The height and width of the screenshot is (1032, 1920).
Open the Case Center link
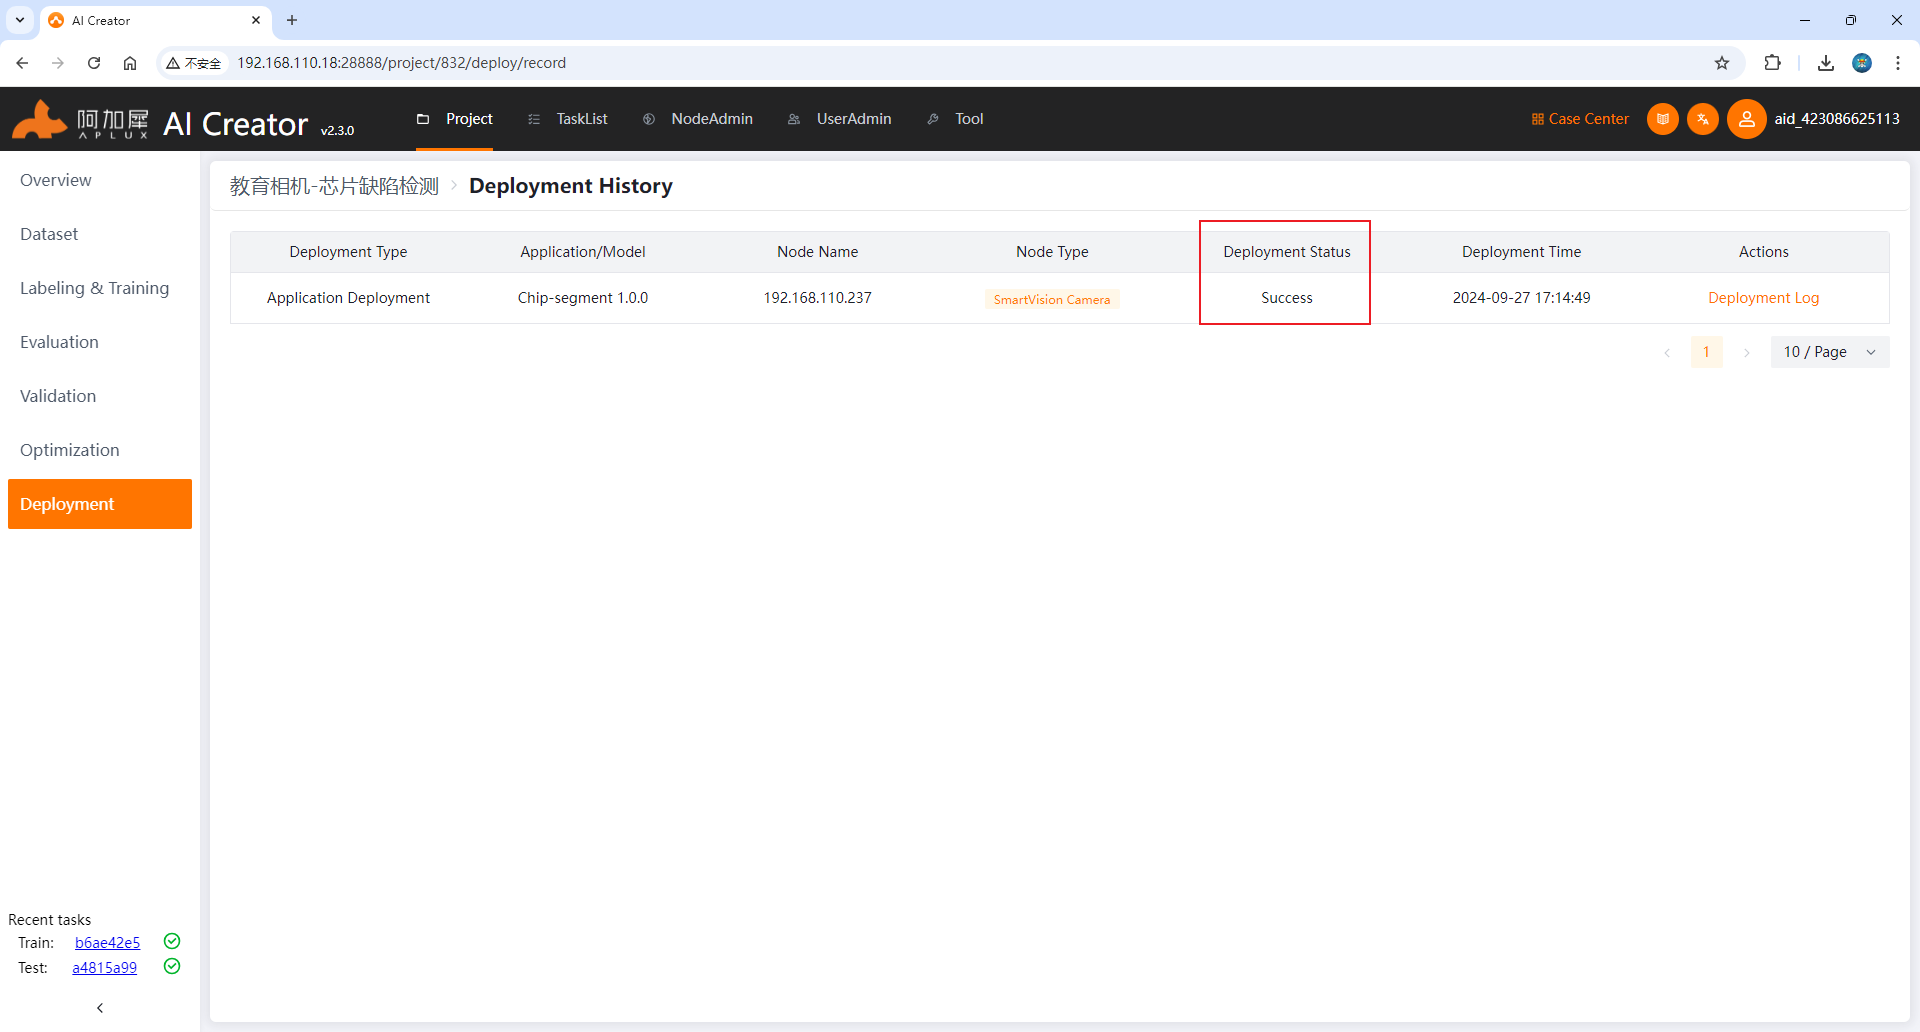(x=1580, y=119)
